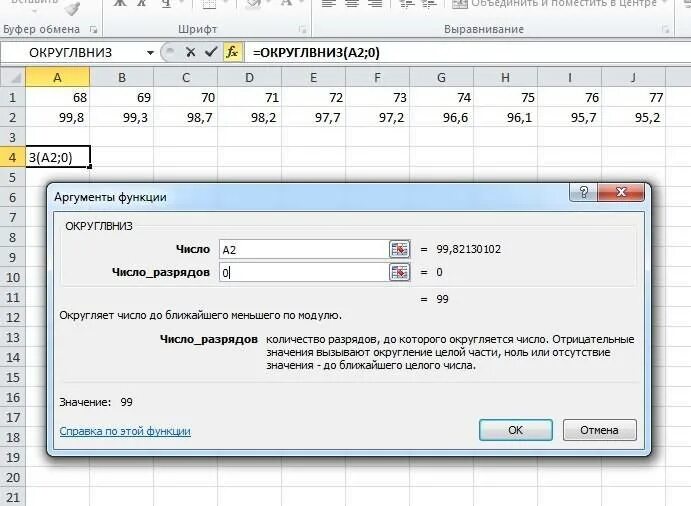Click cell A2 containing 99,8
The height and width of the screenshot is (506, 691).
(58, 118)
